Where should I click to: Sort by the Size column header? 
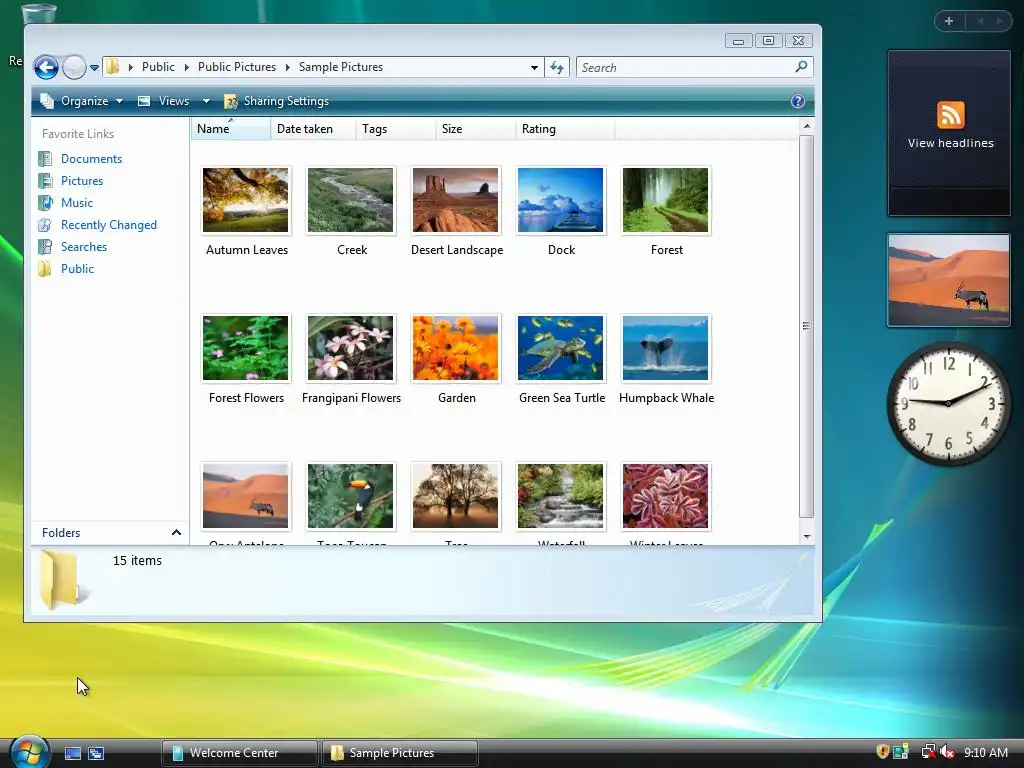coord(475,129)
